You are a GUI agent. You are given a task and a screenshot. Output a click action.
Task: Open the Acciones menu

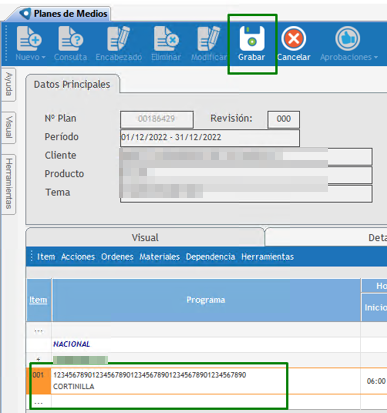pyautogui.click(x=78, y=257)
